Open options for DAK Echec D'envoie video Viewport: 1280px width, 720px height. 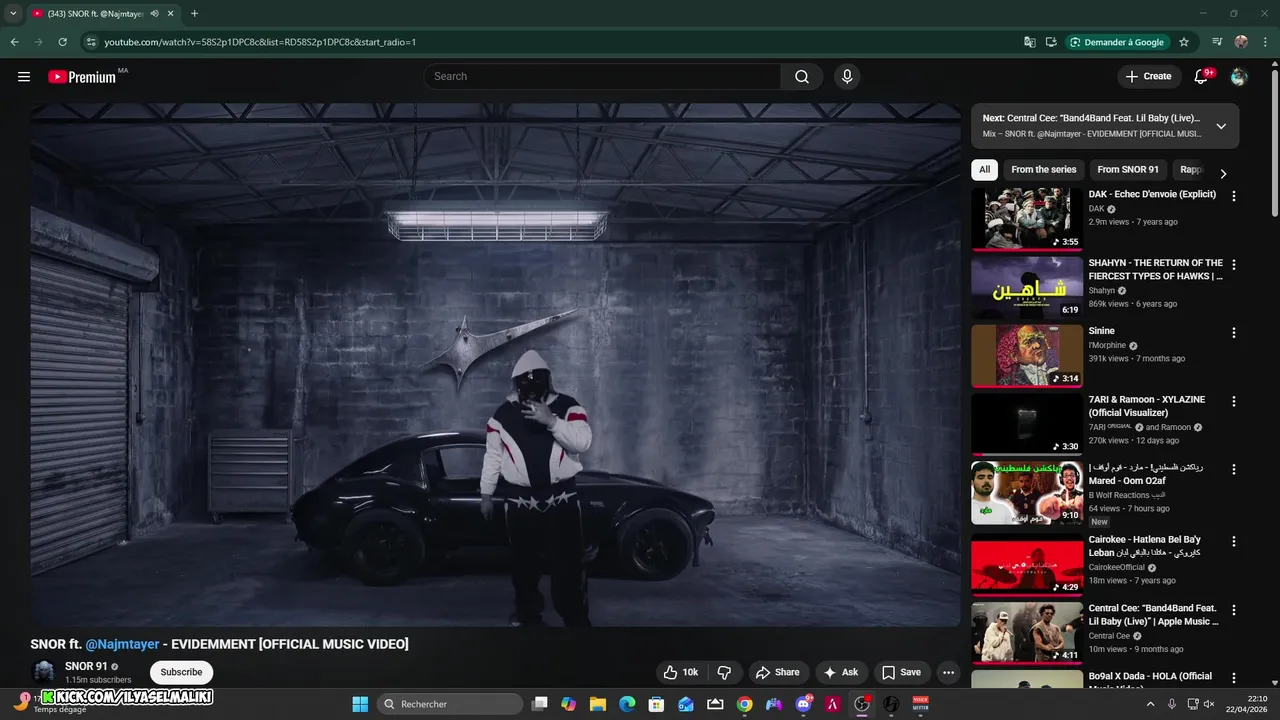click(x=1234, y=196)
